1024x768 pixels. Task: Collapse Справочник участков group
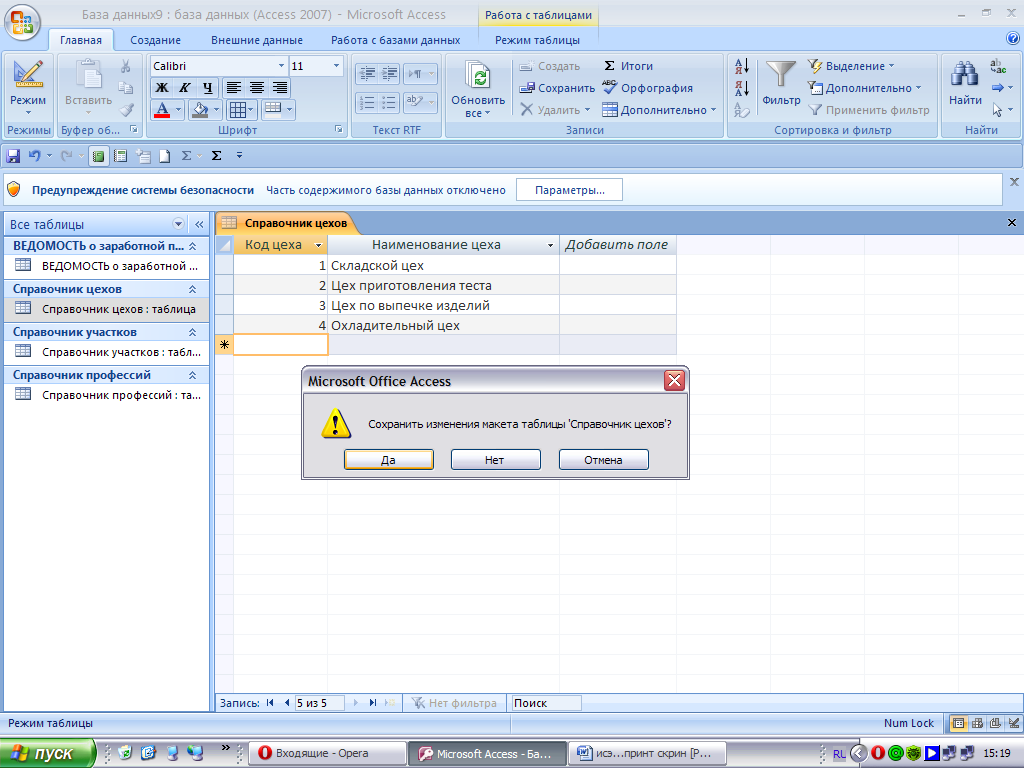(193, 332)
